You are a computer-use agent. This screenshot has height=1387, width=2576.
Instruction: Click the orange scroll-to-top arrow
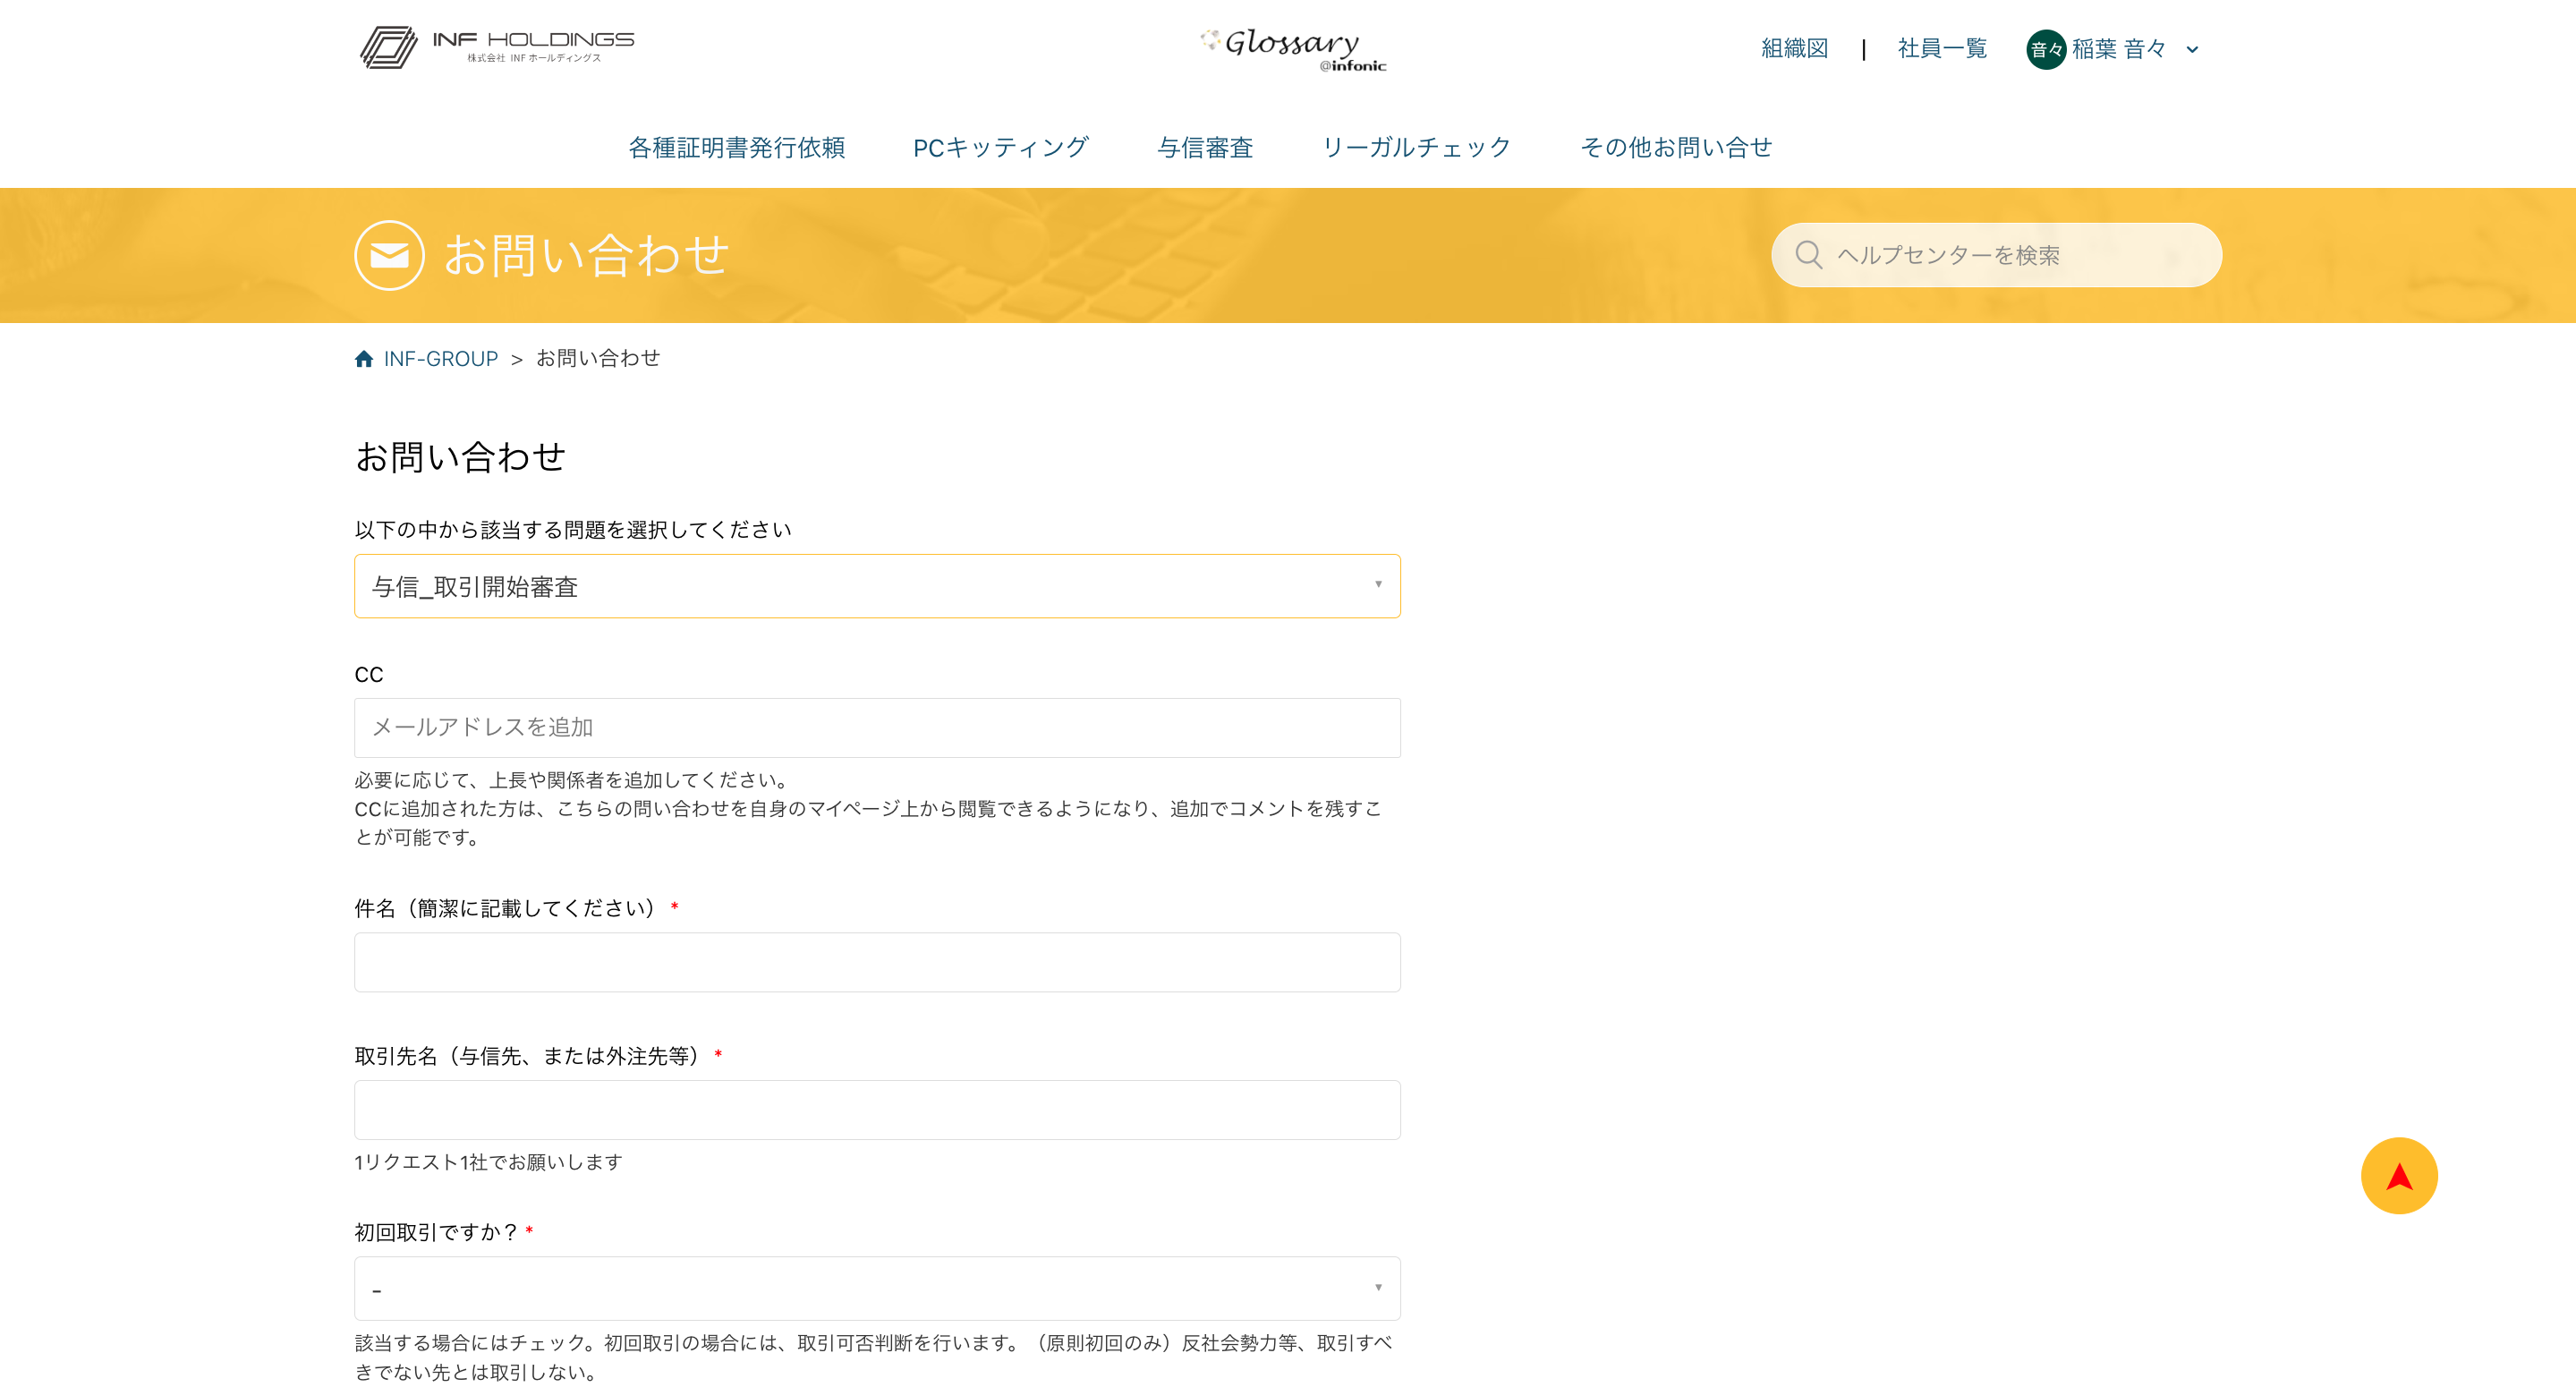point(2399,1175)
